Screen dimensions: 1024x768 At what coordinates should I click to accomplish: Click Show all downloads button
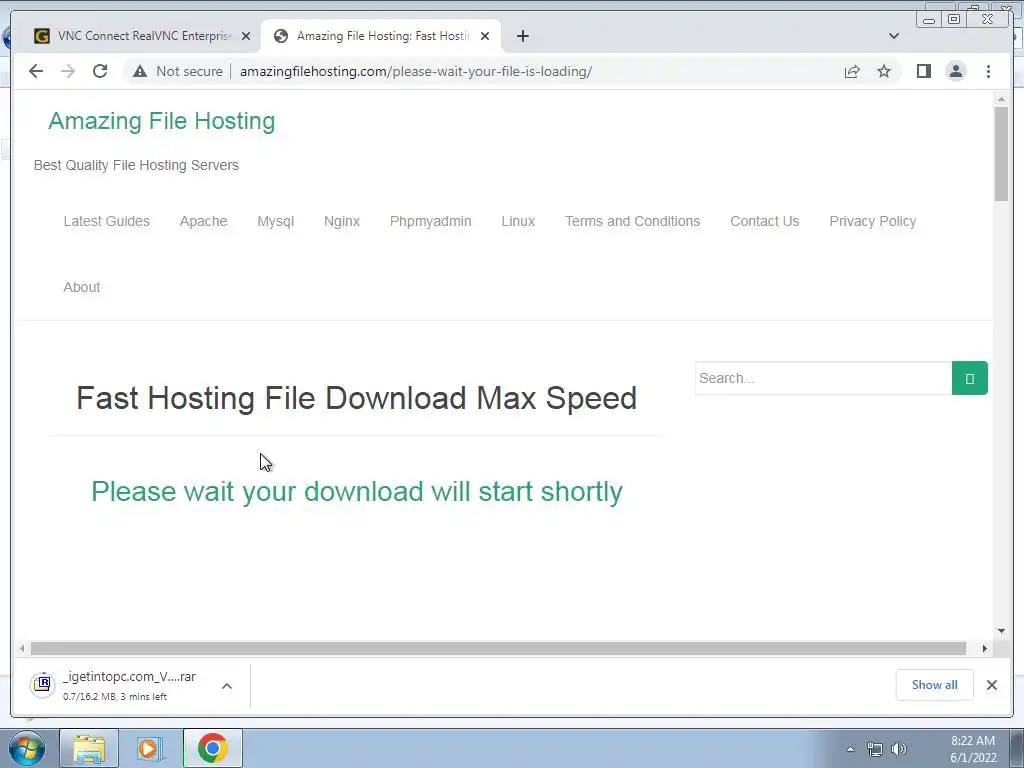[935, 684]
